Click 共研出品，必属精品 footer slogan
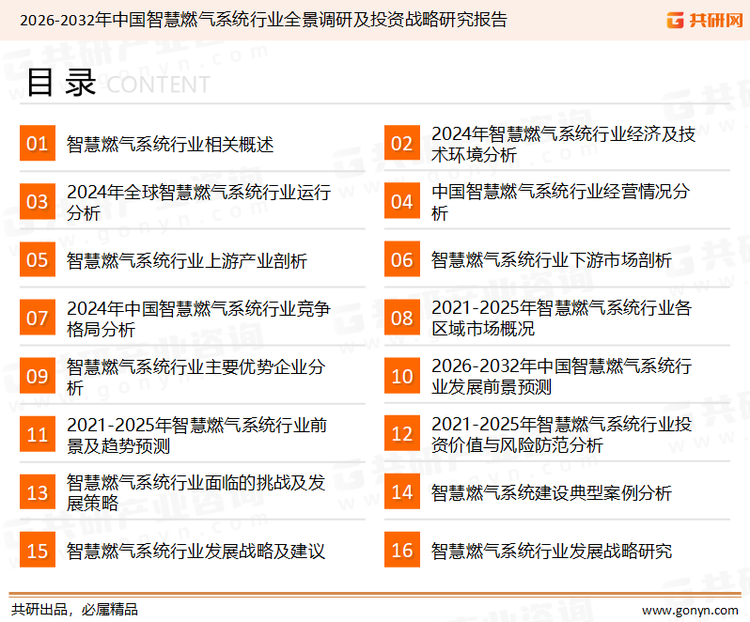 (x=75, y=610)
